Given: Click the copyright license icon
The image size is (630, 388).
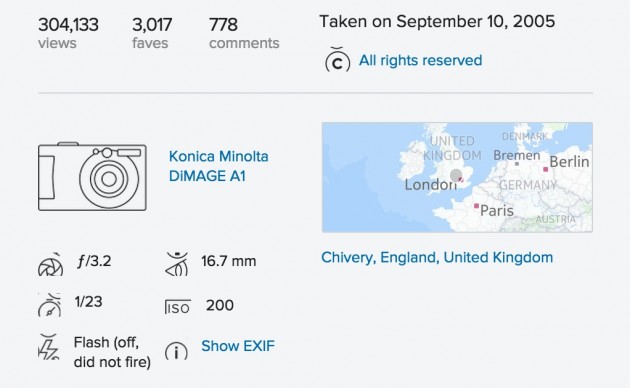Looking at the screenshot, I should coord(337,59).
